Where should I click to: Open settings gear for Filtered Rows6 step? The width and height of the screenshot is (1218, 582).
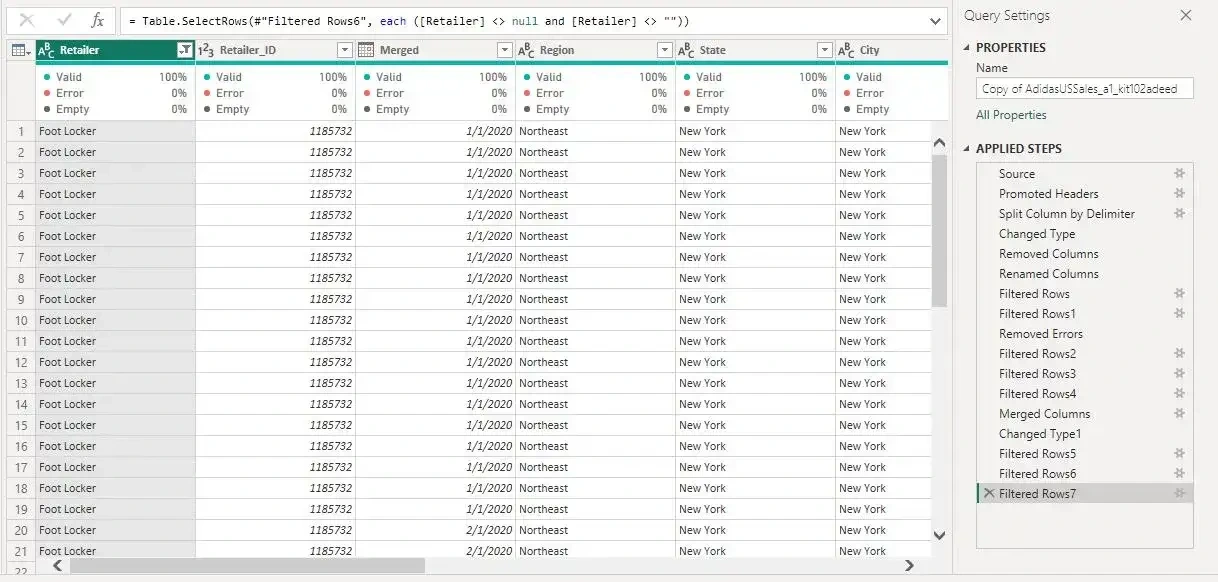1179,473
